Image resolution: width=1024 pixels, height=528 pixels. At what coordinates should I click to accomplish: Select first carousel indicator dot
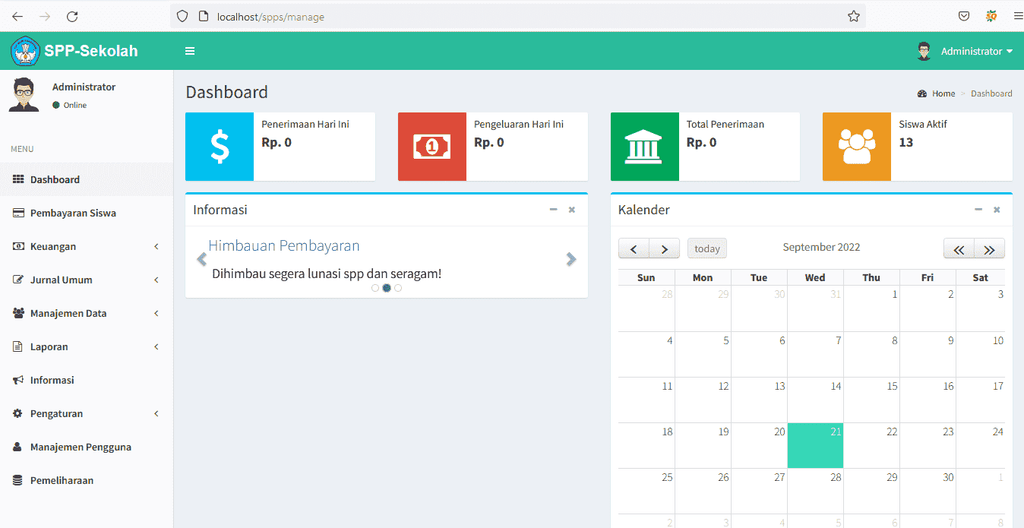click(375, 288)
